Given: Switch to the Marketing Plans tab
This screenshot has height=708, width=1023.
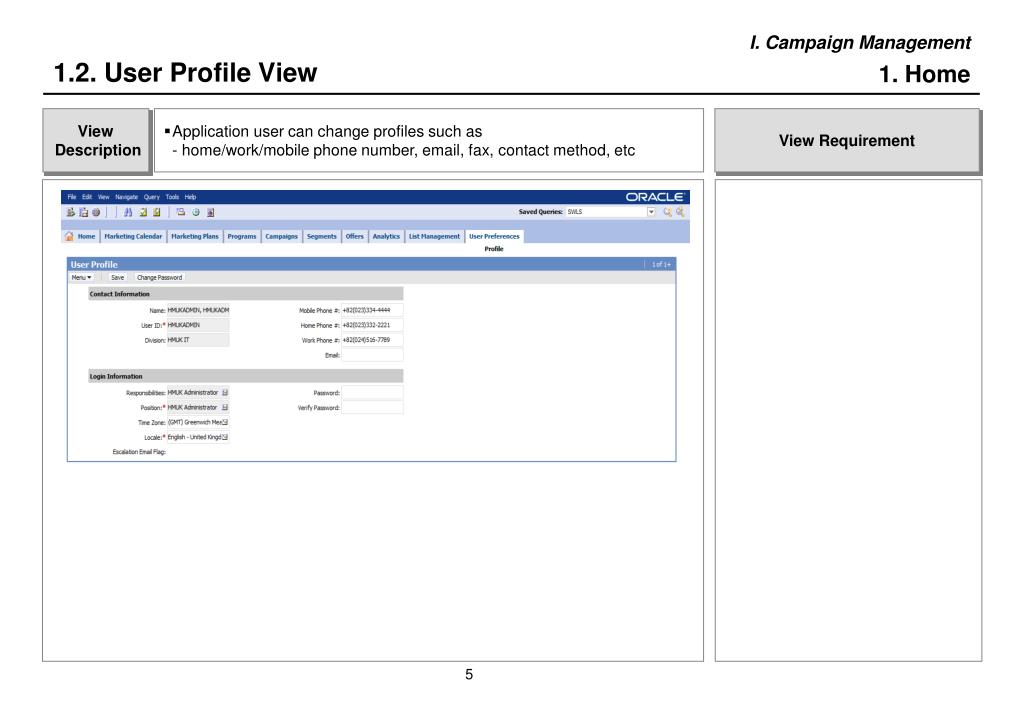Looking at the screenshot, I should click(x=194, y=236).
